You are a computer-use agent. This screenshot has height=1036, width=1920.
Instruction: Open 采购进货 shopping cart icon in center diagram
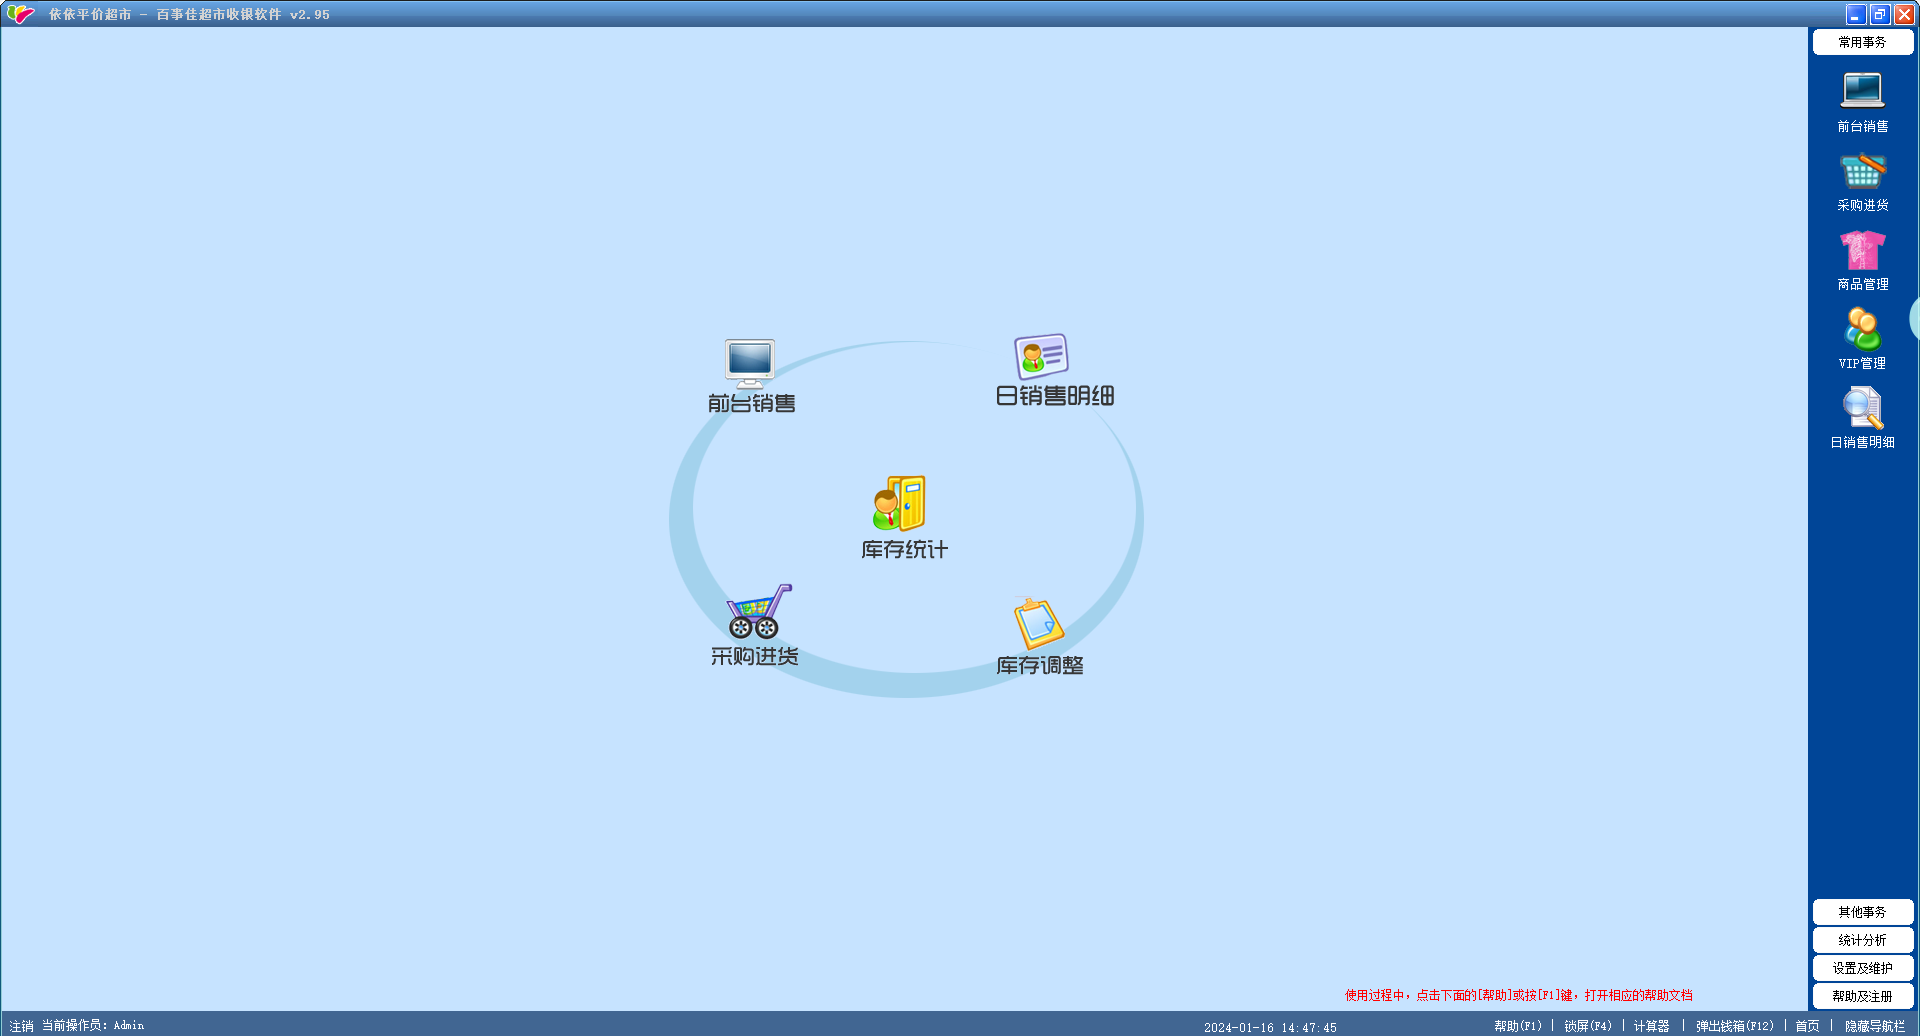[x=759, y=611]
